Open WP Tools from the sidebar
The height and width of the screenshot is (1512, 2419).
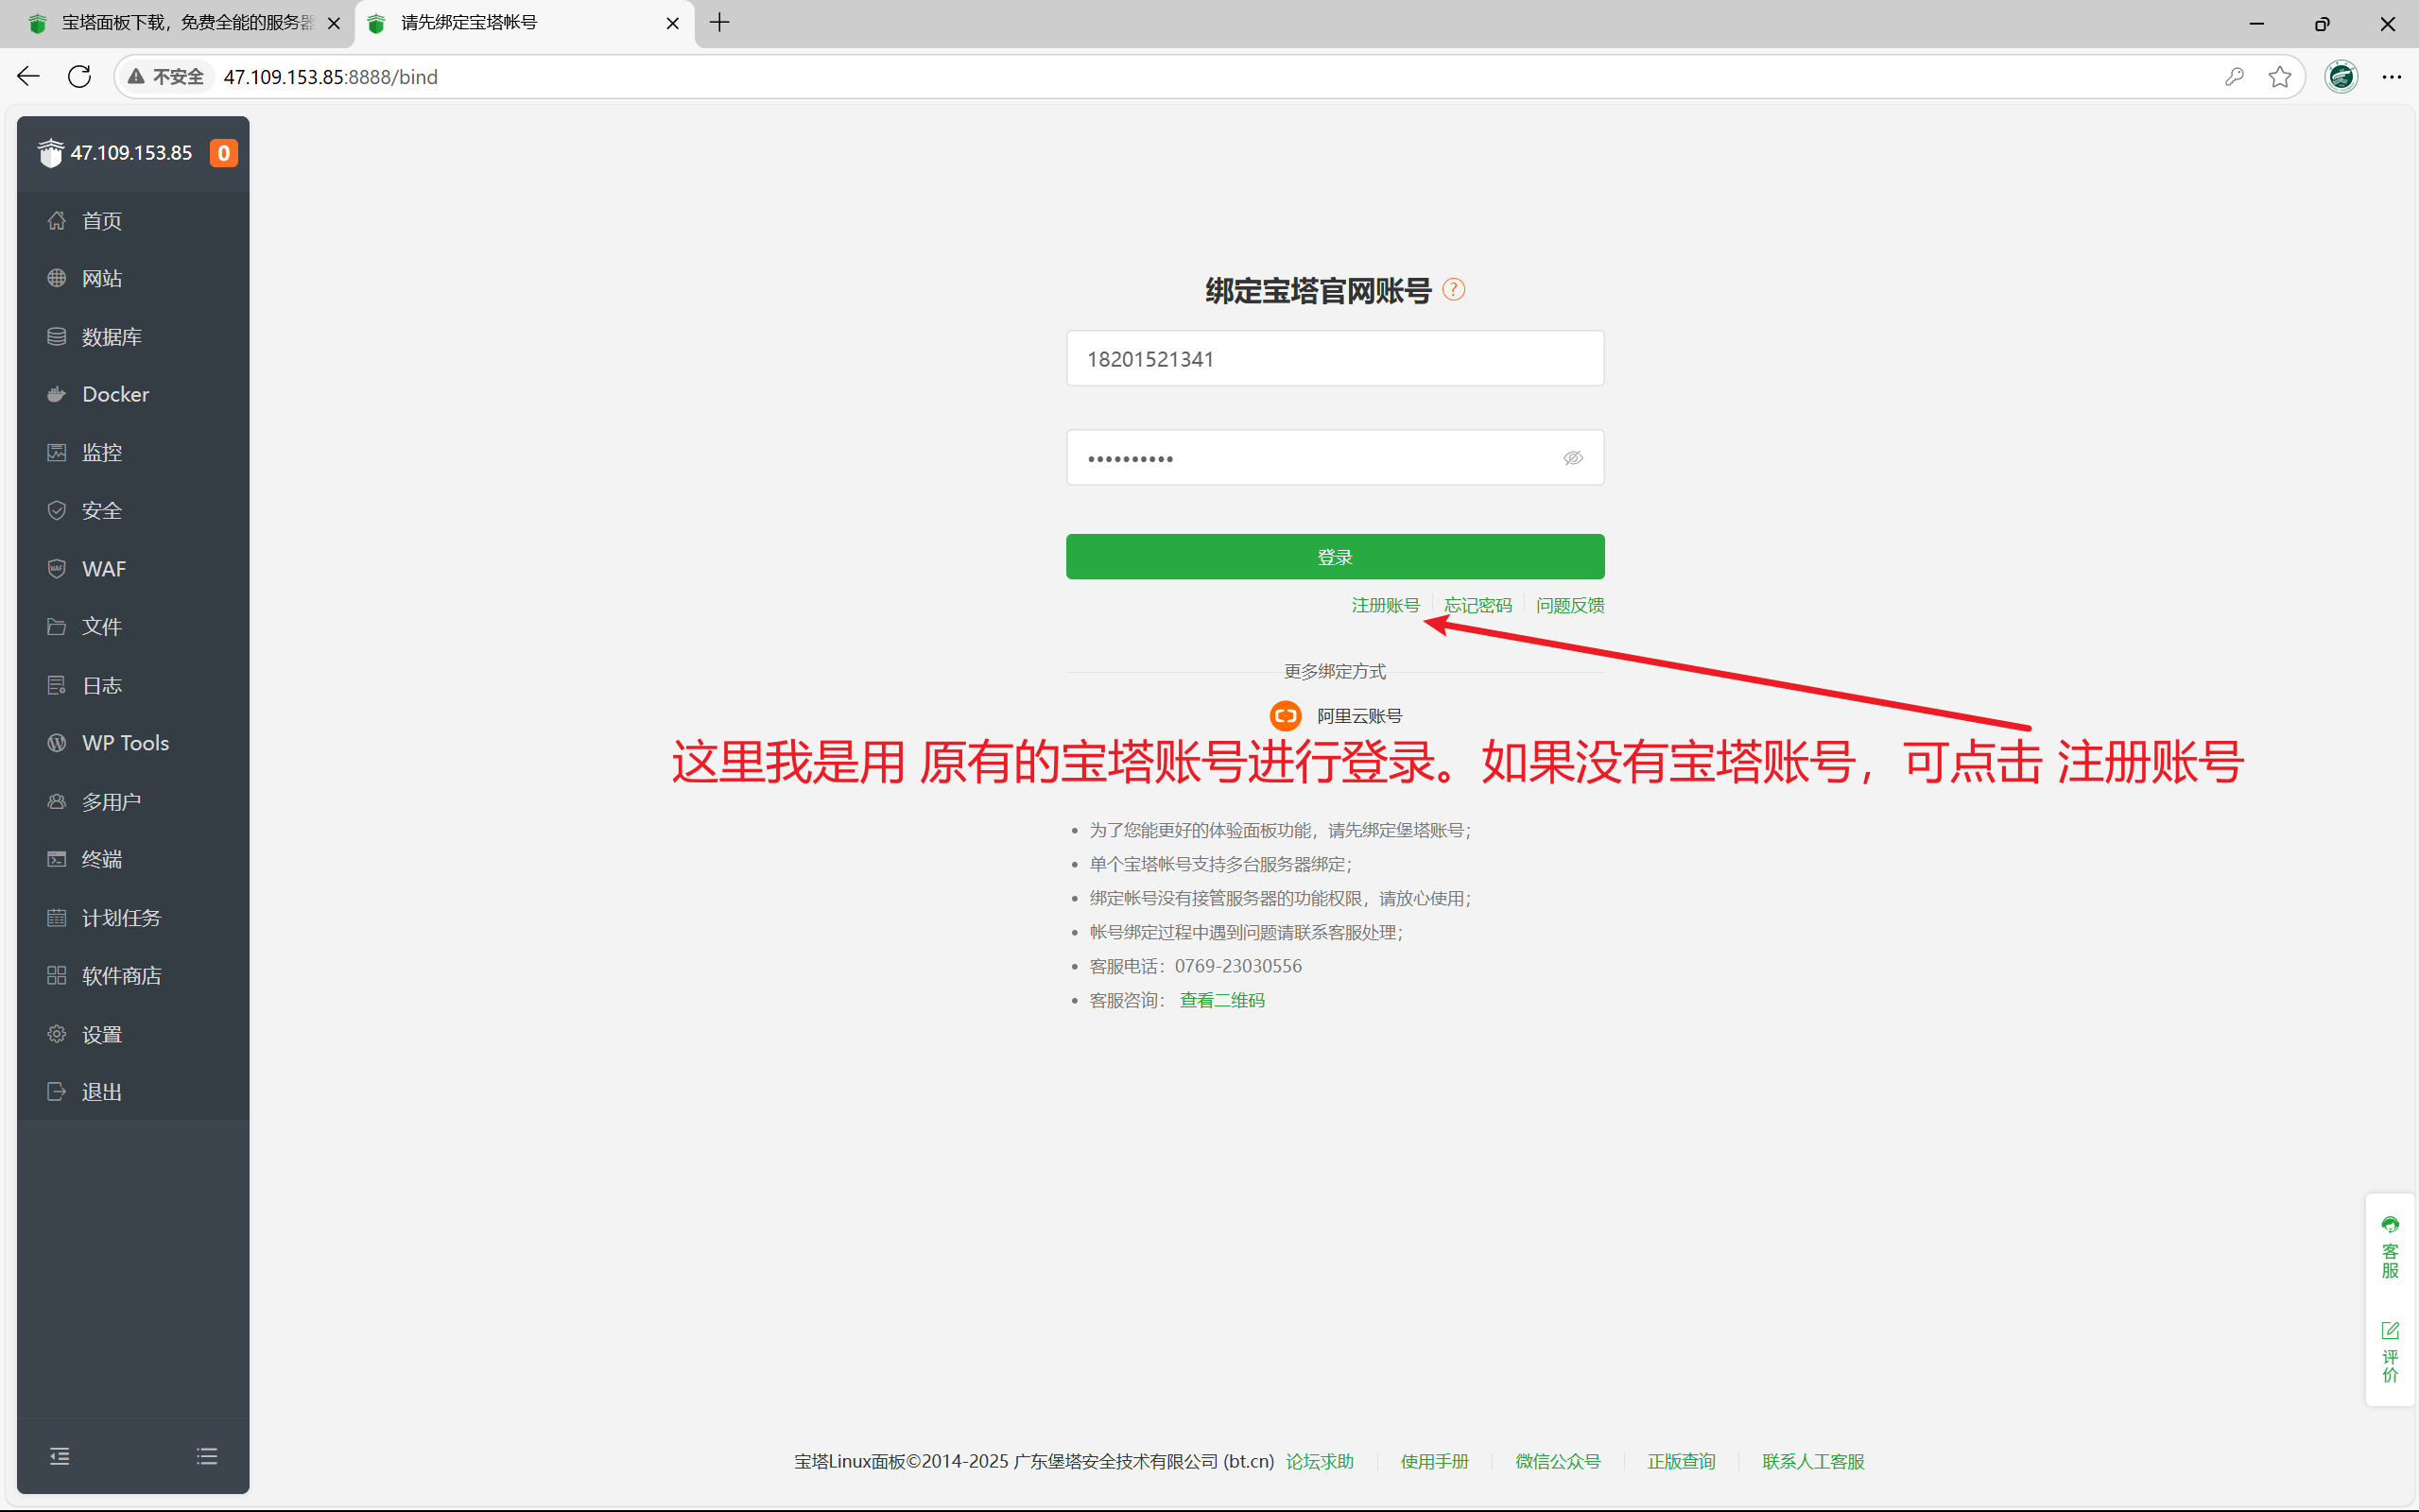click(125, 742)
